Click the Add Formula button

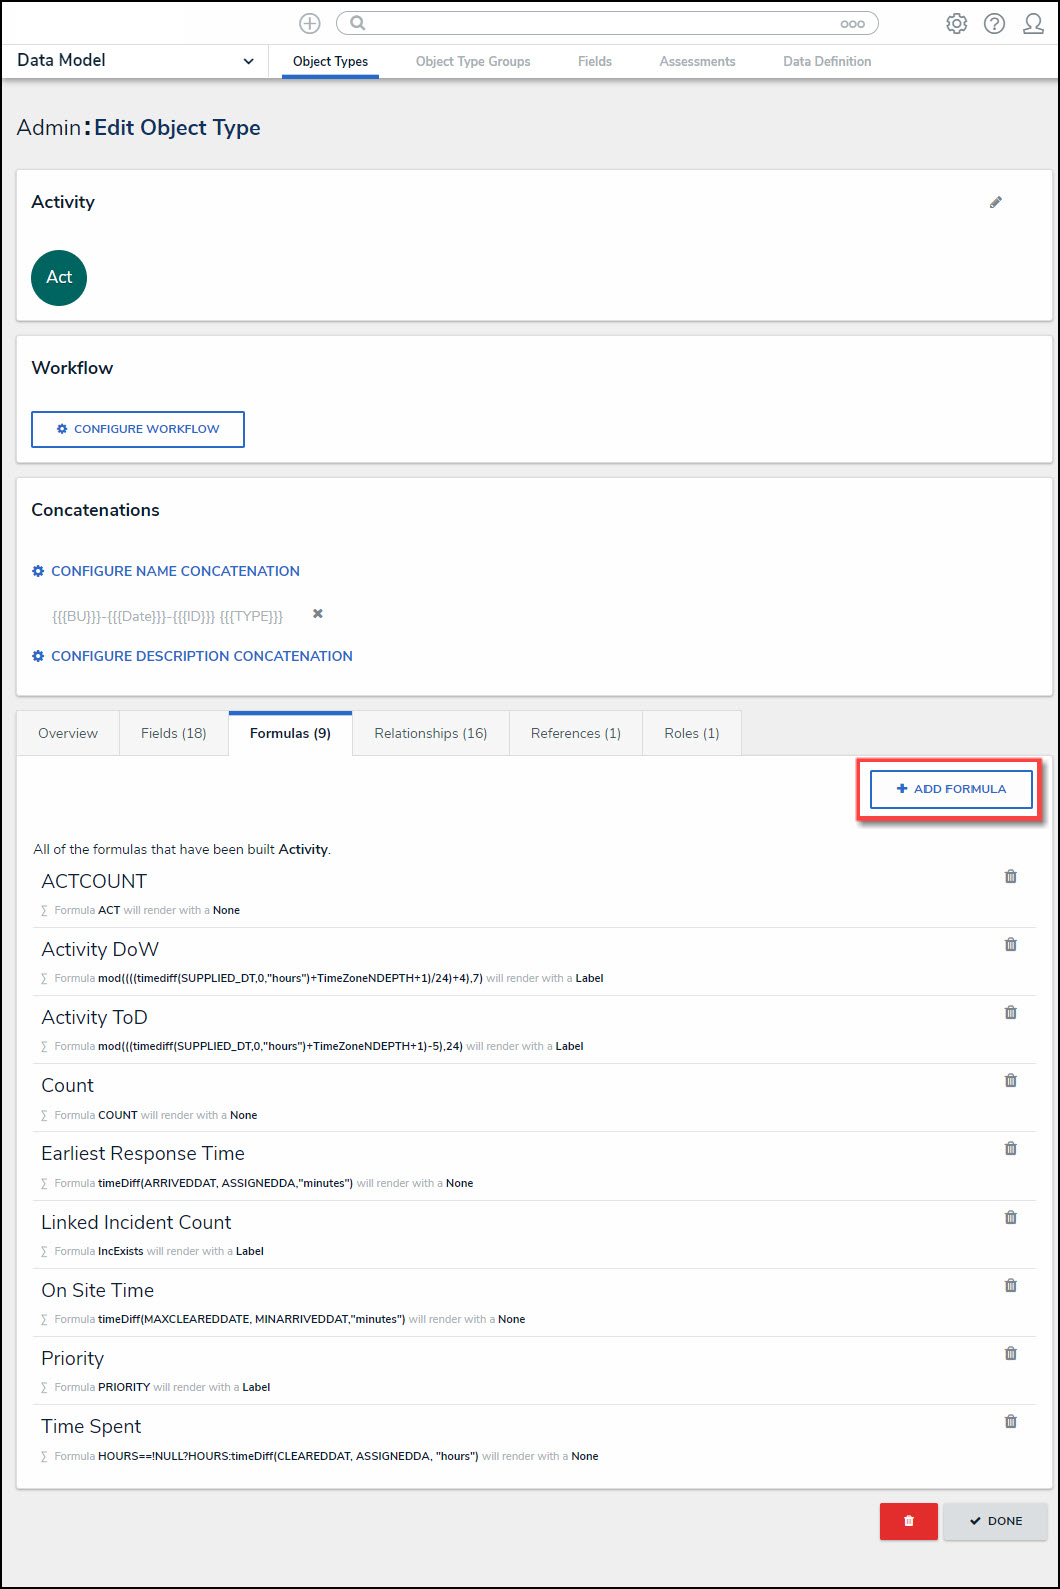(x=951, y=789)
